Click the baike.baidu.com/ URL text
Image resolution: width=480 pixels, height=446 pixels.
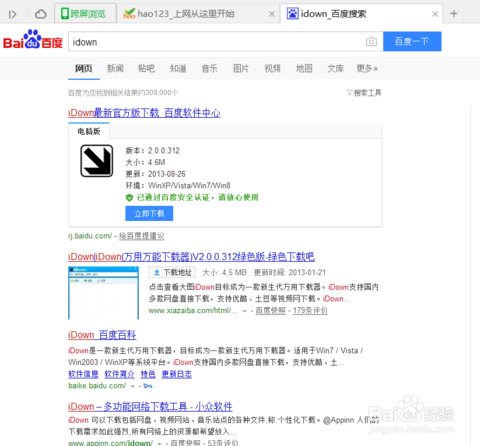point(97,386)
